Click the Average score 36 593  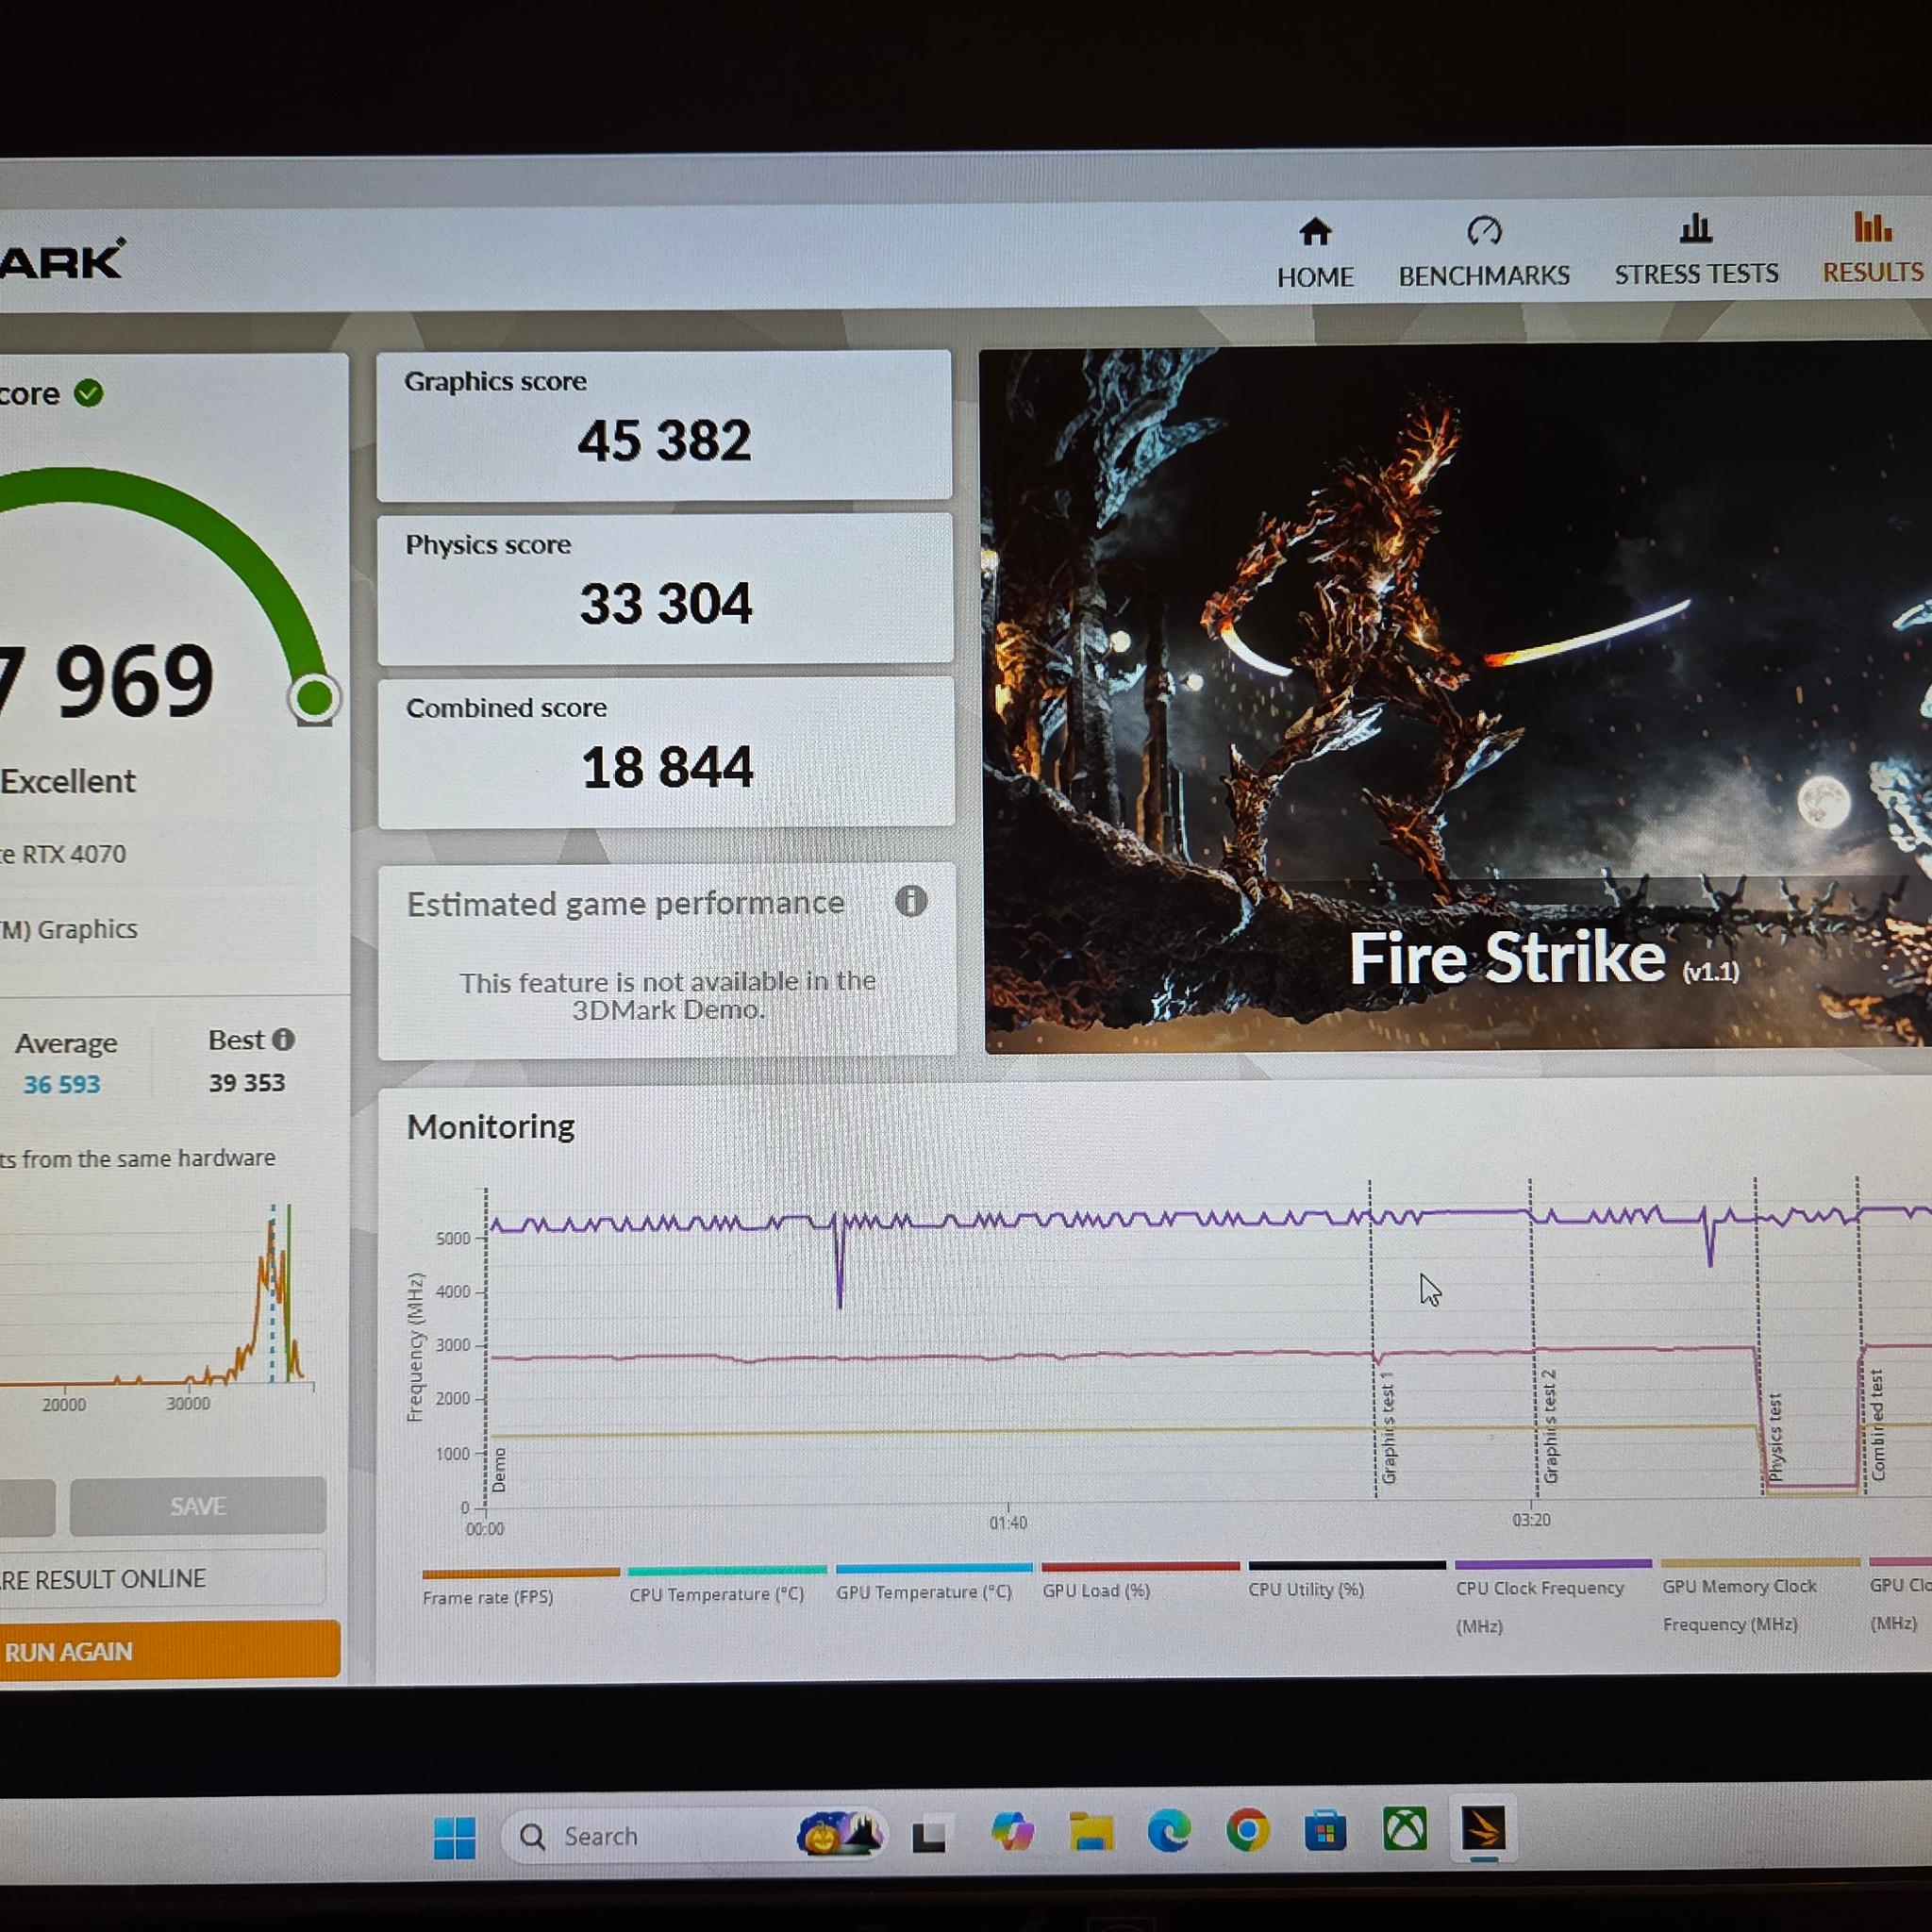point(61,1084)
